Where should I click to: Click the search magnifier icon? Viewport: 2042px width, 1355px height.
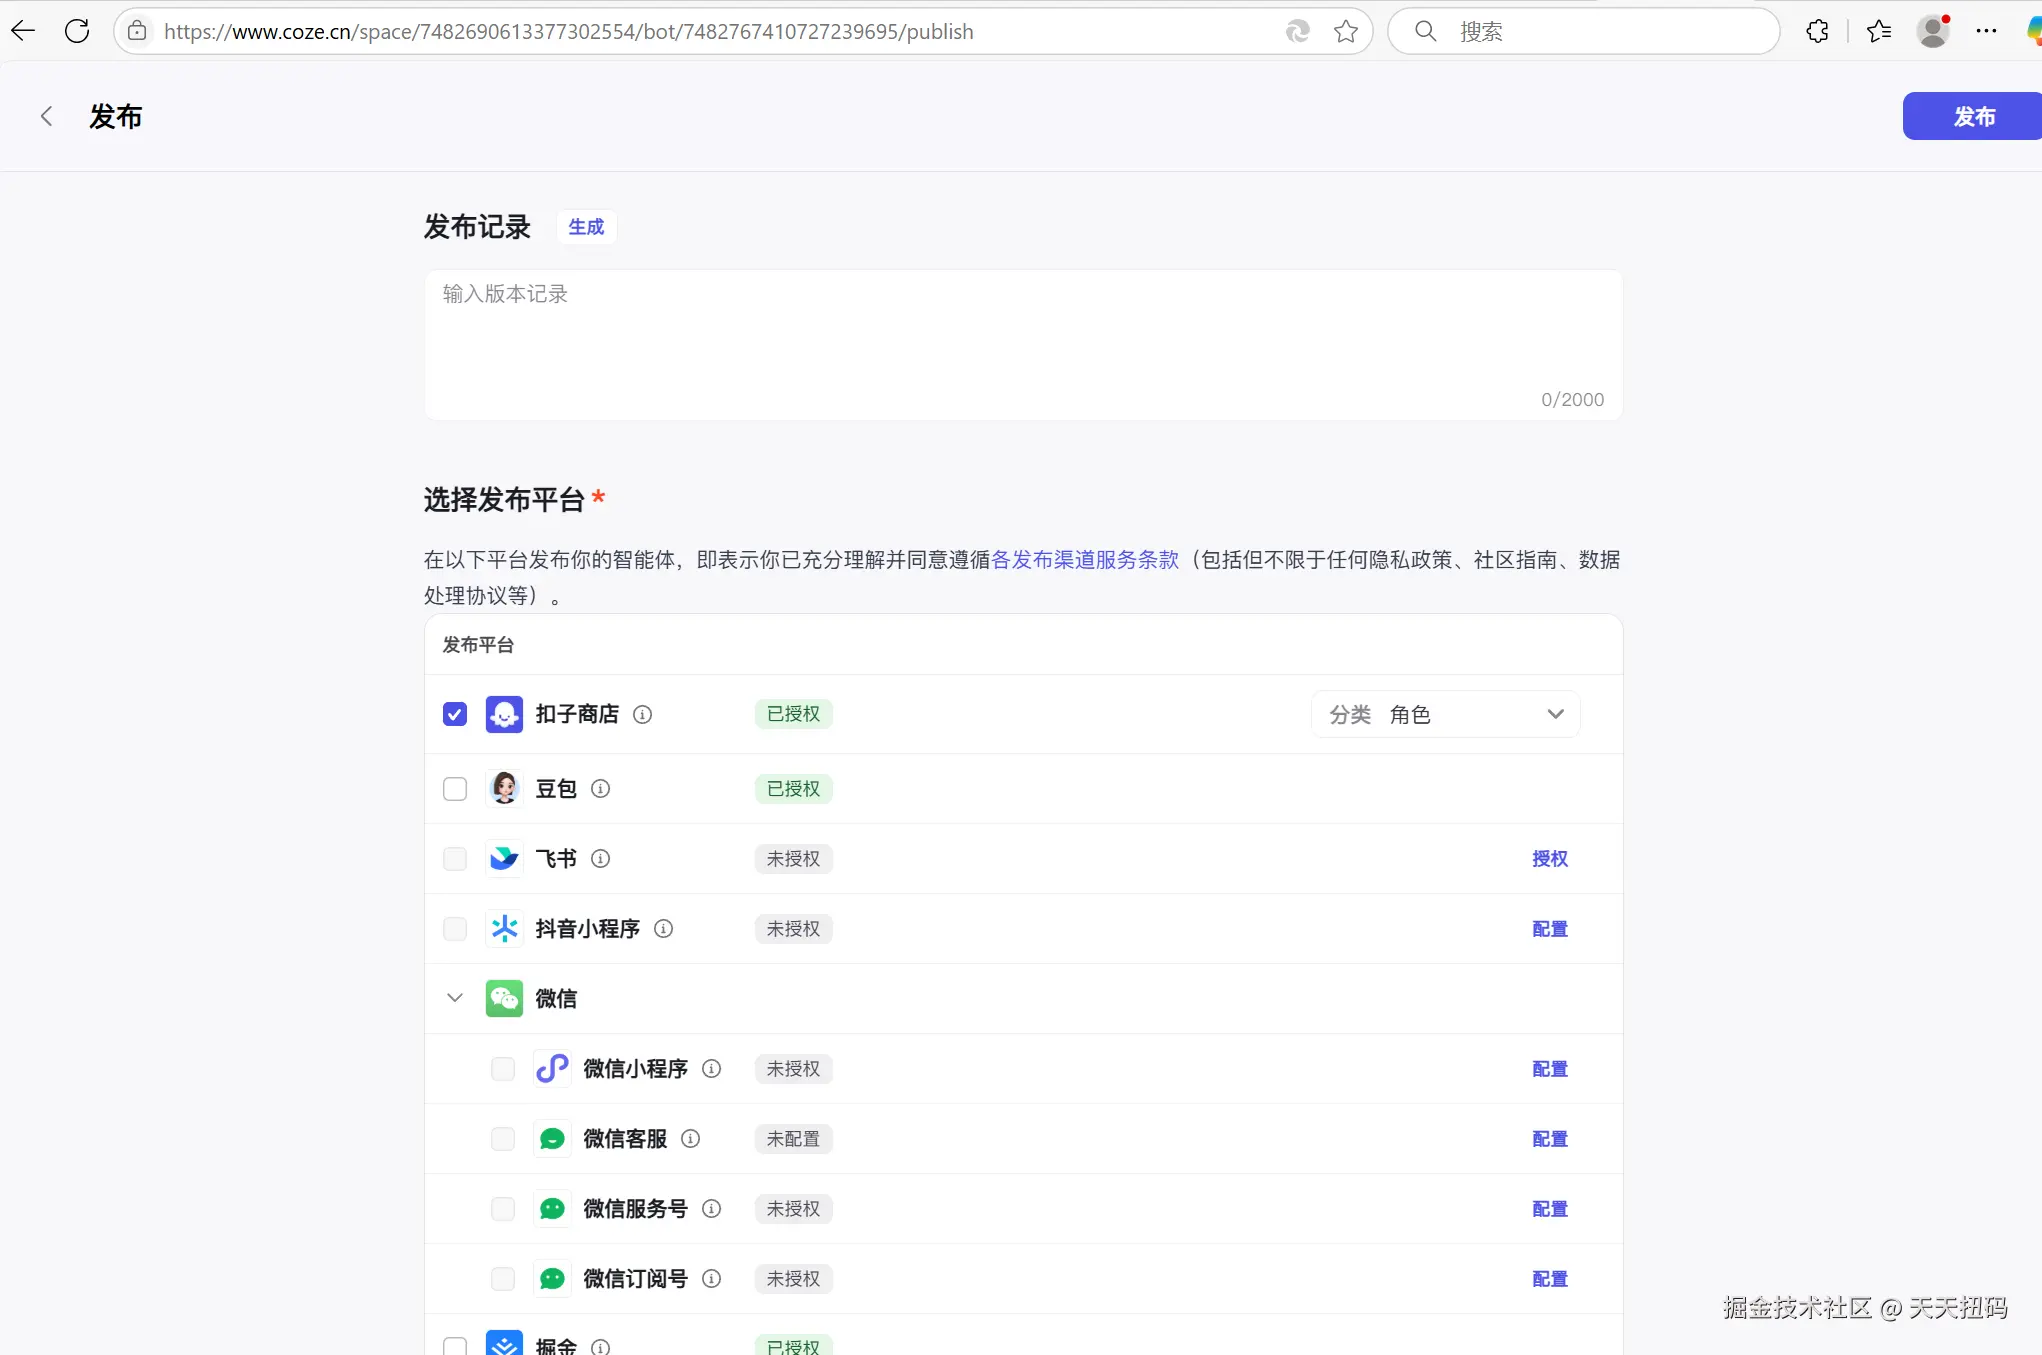click(x=1426, y=31)
